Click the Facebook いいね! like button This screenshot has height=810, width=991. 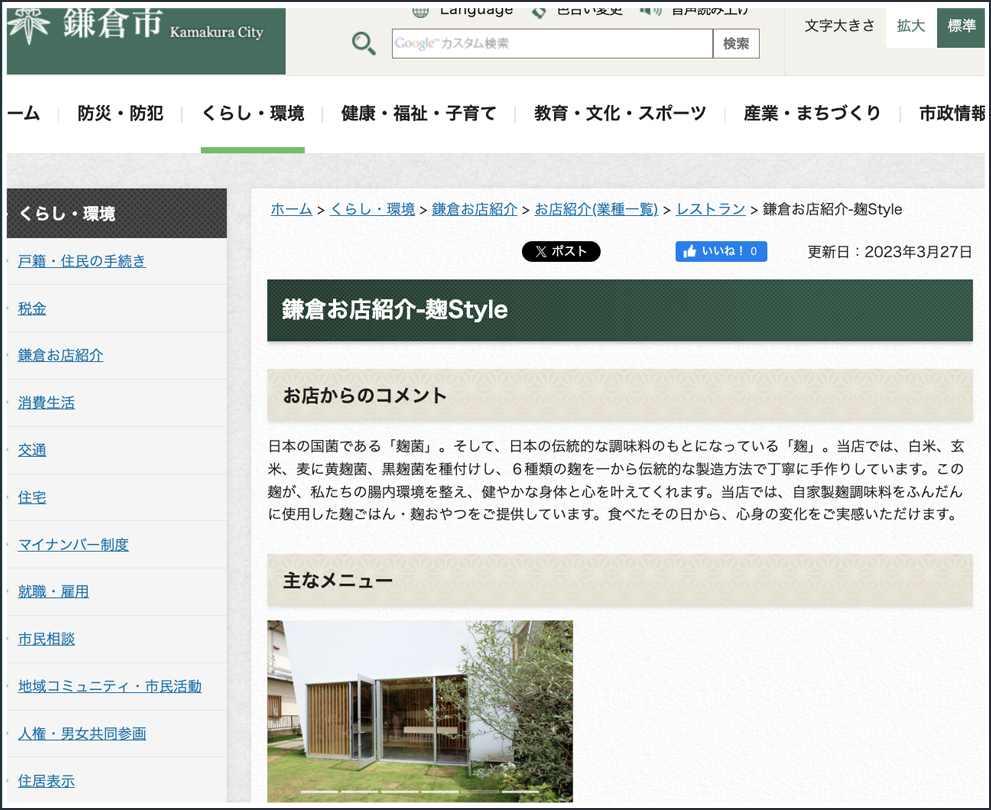click(721, 251)
